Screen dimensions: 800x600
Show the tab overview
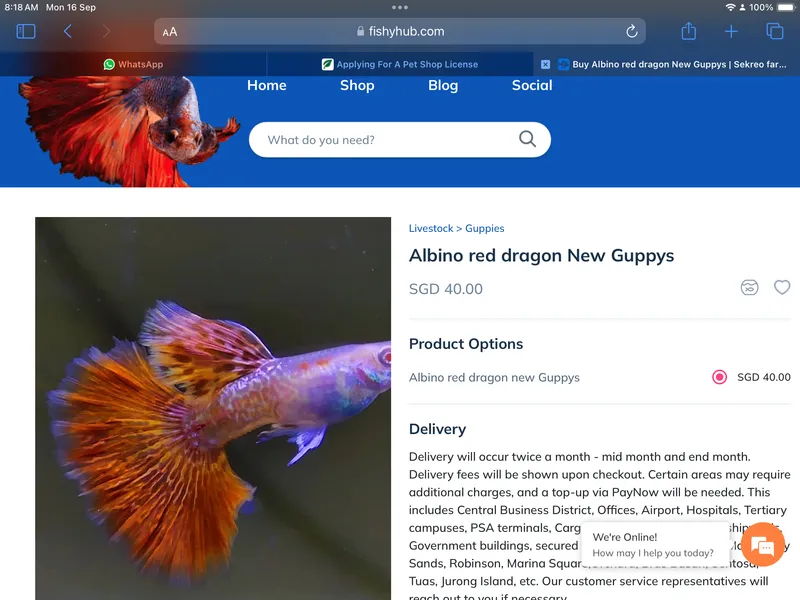[774, 32]
